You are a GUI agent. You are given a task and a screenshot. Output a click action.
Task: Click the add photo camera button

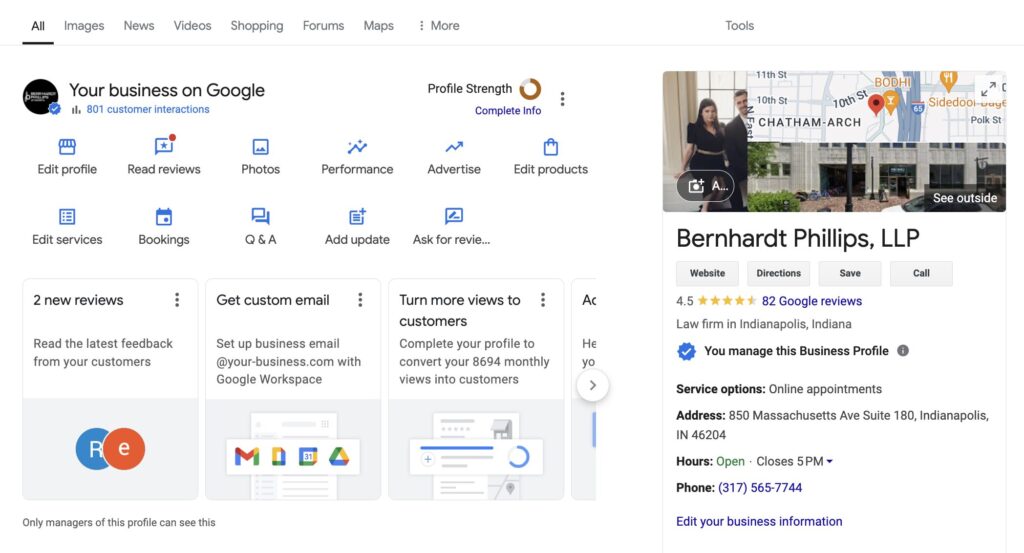tap(705, 186)
